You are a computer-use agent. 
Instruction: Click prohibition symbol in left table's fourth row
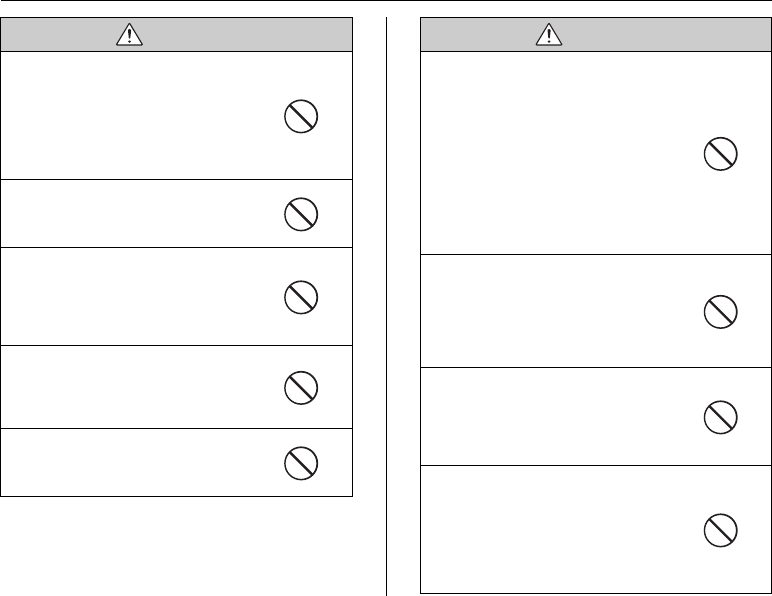301,386
